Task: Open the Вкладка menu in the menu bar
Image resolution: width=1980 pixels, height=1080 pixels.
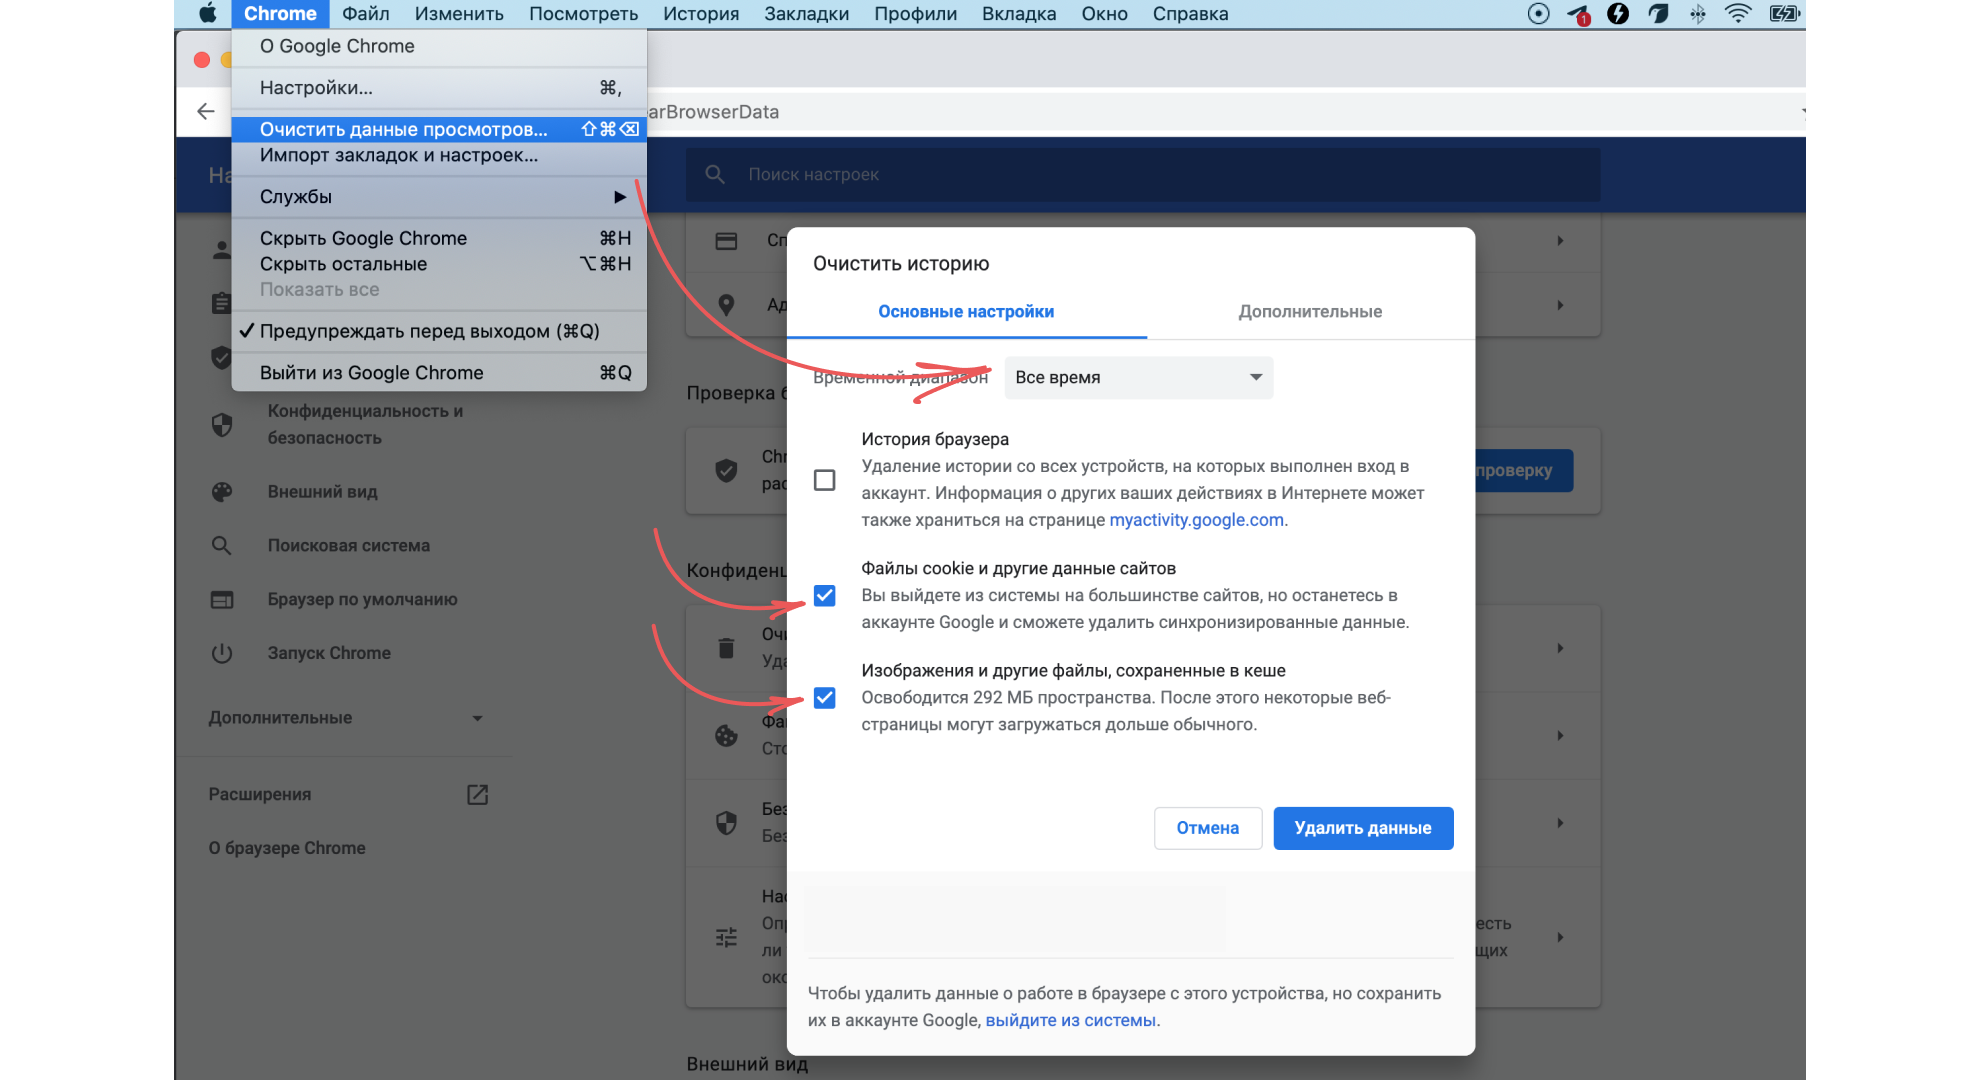Action: (1019, 14)
